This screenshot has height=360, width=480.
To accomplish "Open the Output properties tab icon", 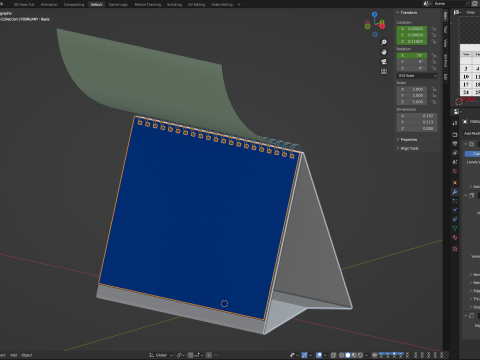I will pos(455,143).
